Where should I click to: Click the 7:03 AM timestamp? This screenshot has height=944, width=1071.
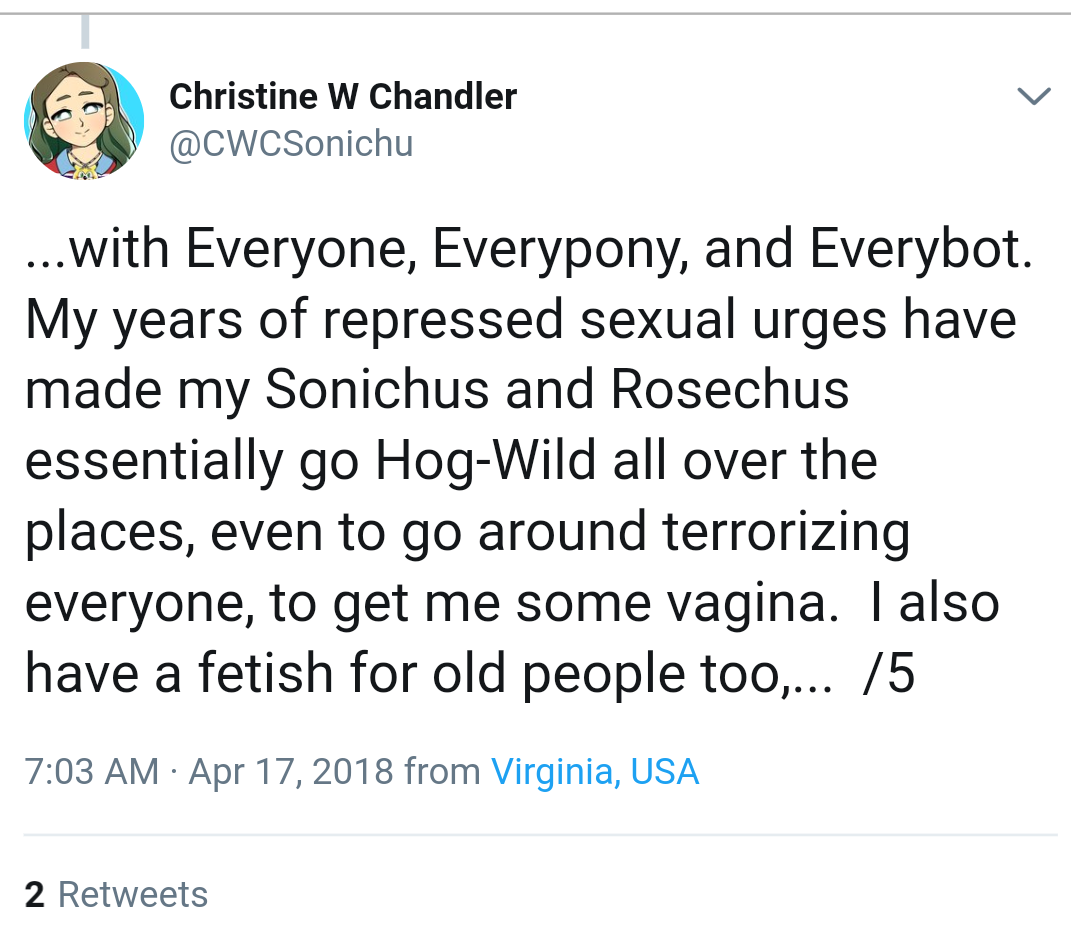tap(92, 772)
